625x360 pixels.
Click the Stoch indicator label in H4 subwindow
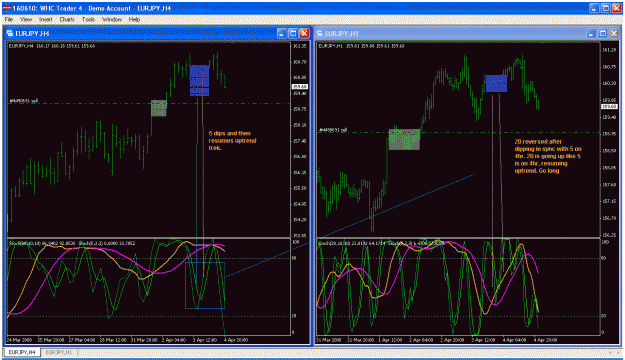click(72, 243)
